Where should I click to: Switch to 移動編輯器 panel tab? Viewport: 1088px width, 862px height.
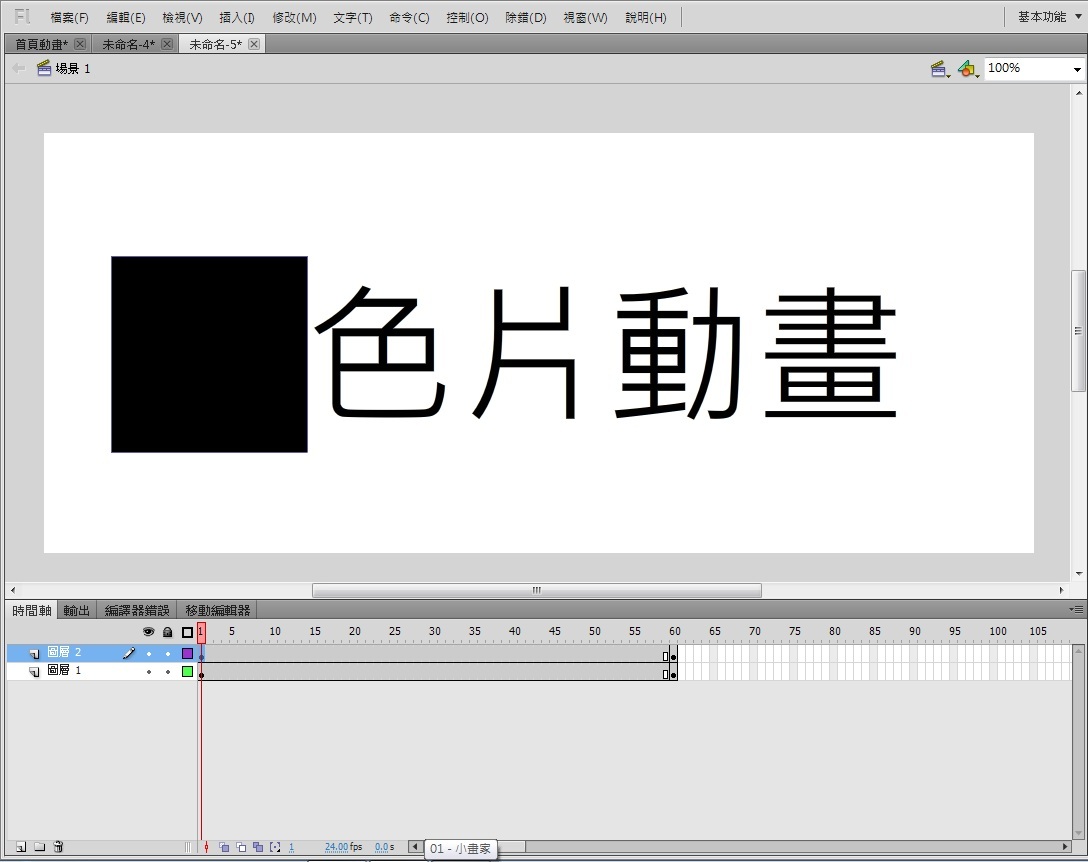[217, 611]
